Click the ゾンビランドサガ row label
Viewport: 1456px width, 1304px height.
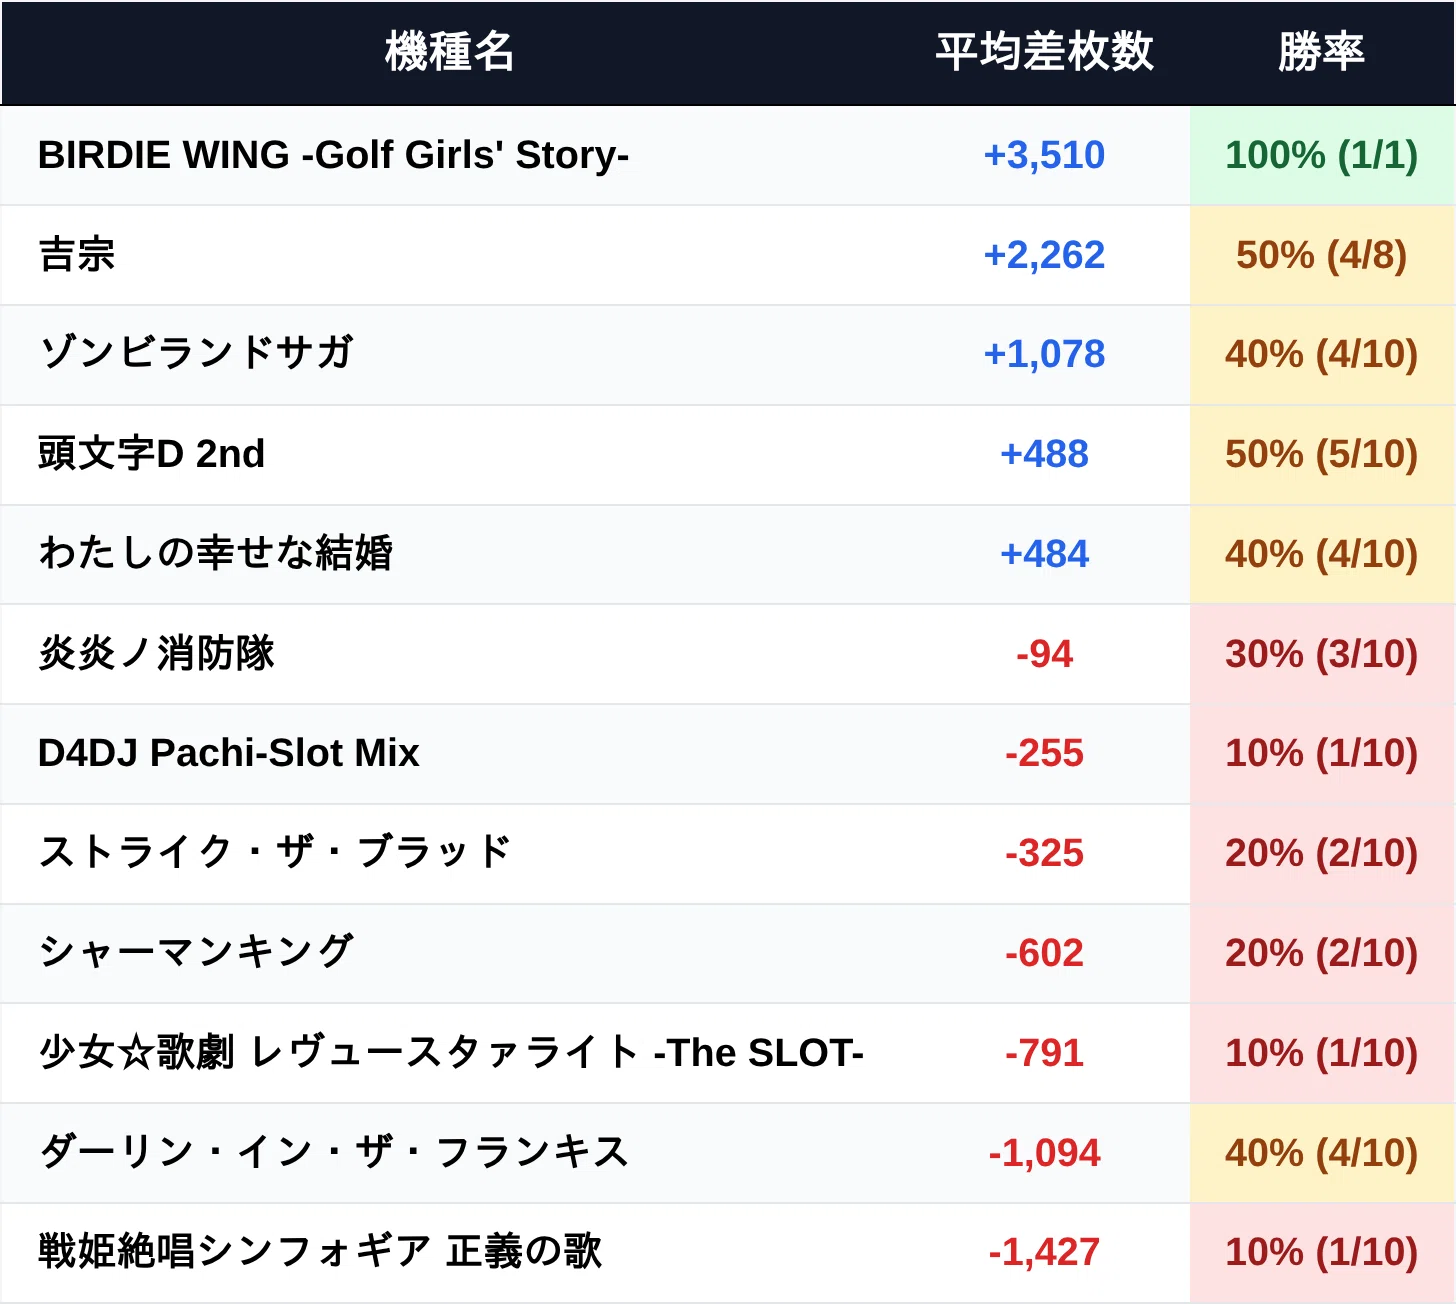coord(195,354)
